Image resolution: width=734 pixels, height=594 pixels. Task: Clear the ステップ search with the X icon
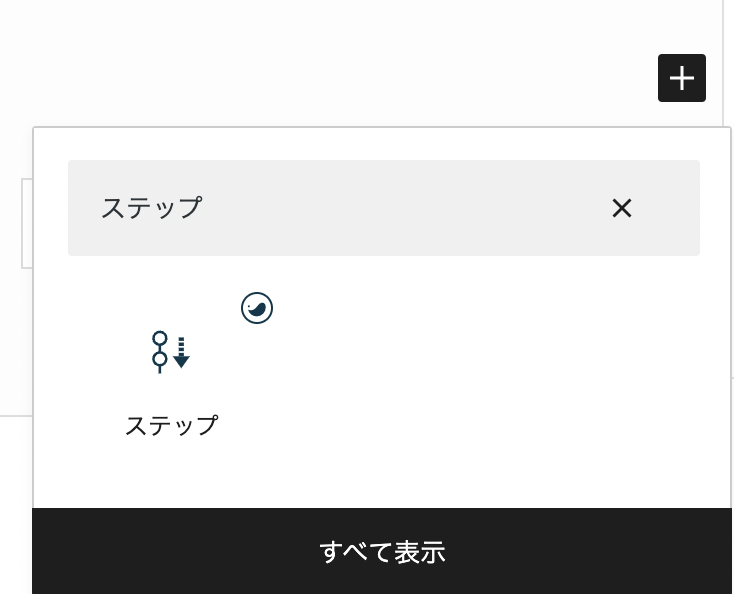point(622,208)
